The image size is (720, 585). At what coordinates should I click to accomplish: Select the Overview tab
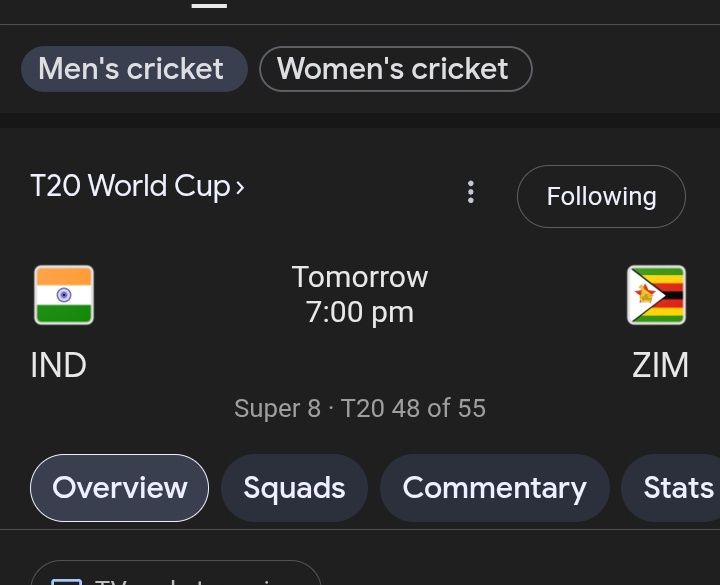click(119, 488)
